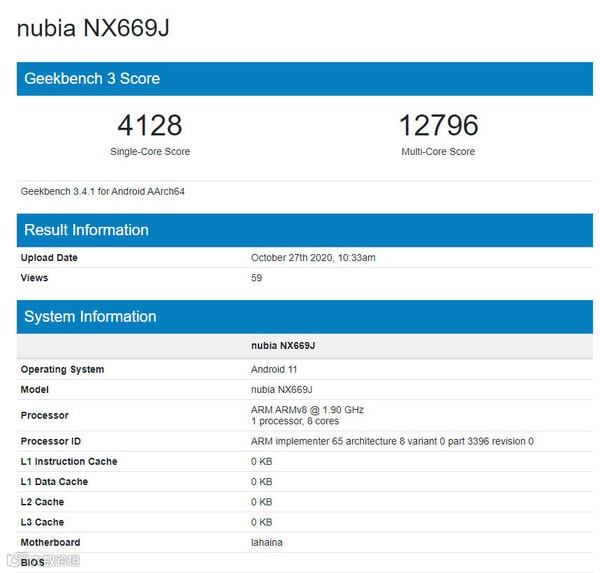The image size is (600, 573).
Task: Click the 'Operating System' row label
Action: pyautogui.click(x=62, y=369)
